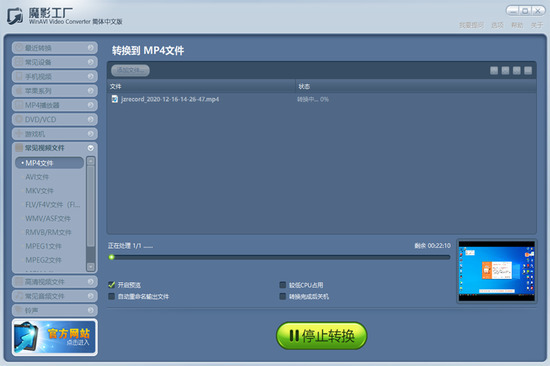Open the 帮助 help menu
550x366 pixels.
point(517,25)
